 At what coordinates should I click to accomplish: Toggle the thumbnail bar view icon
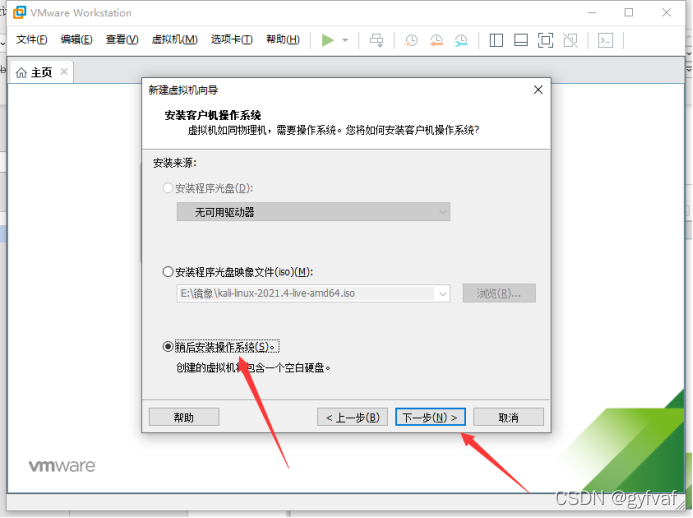pyautogui.click(x=521, y=40)
